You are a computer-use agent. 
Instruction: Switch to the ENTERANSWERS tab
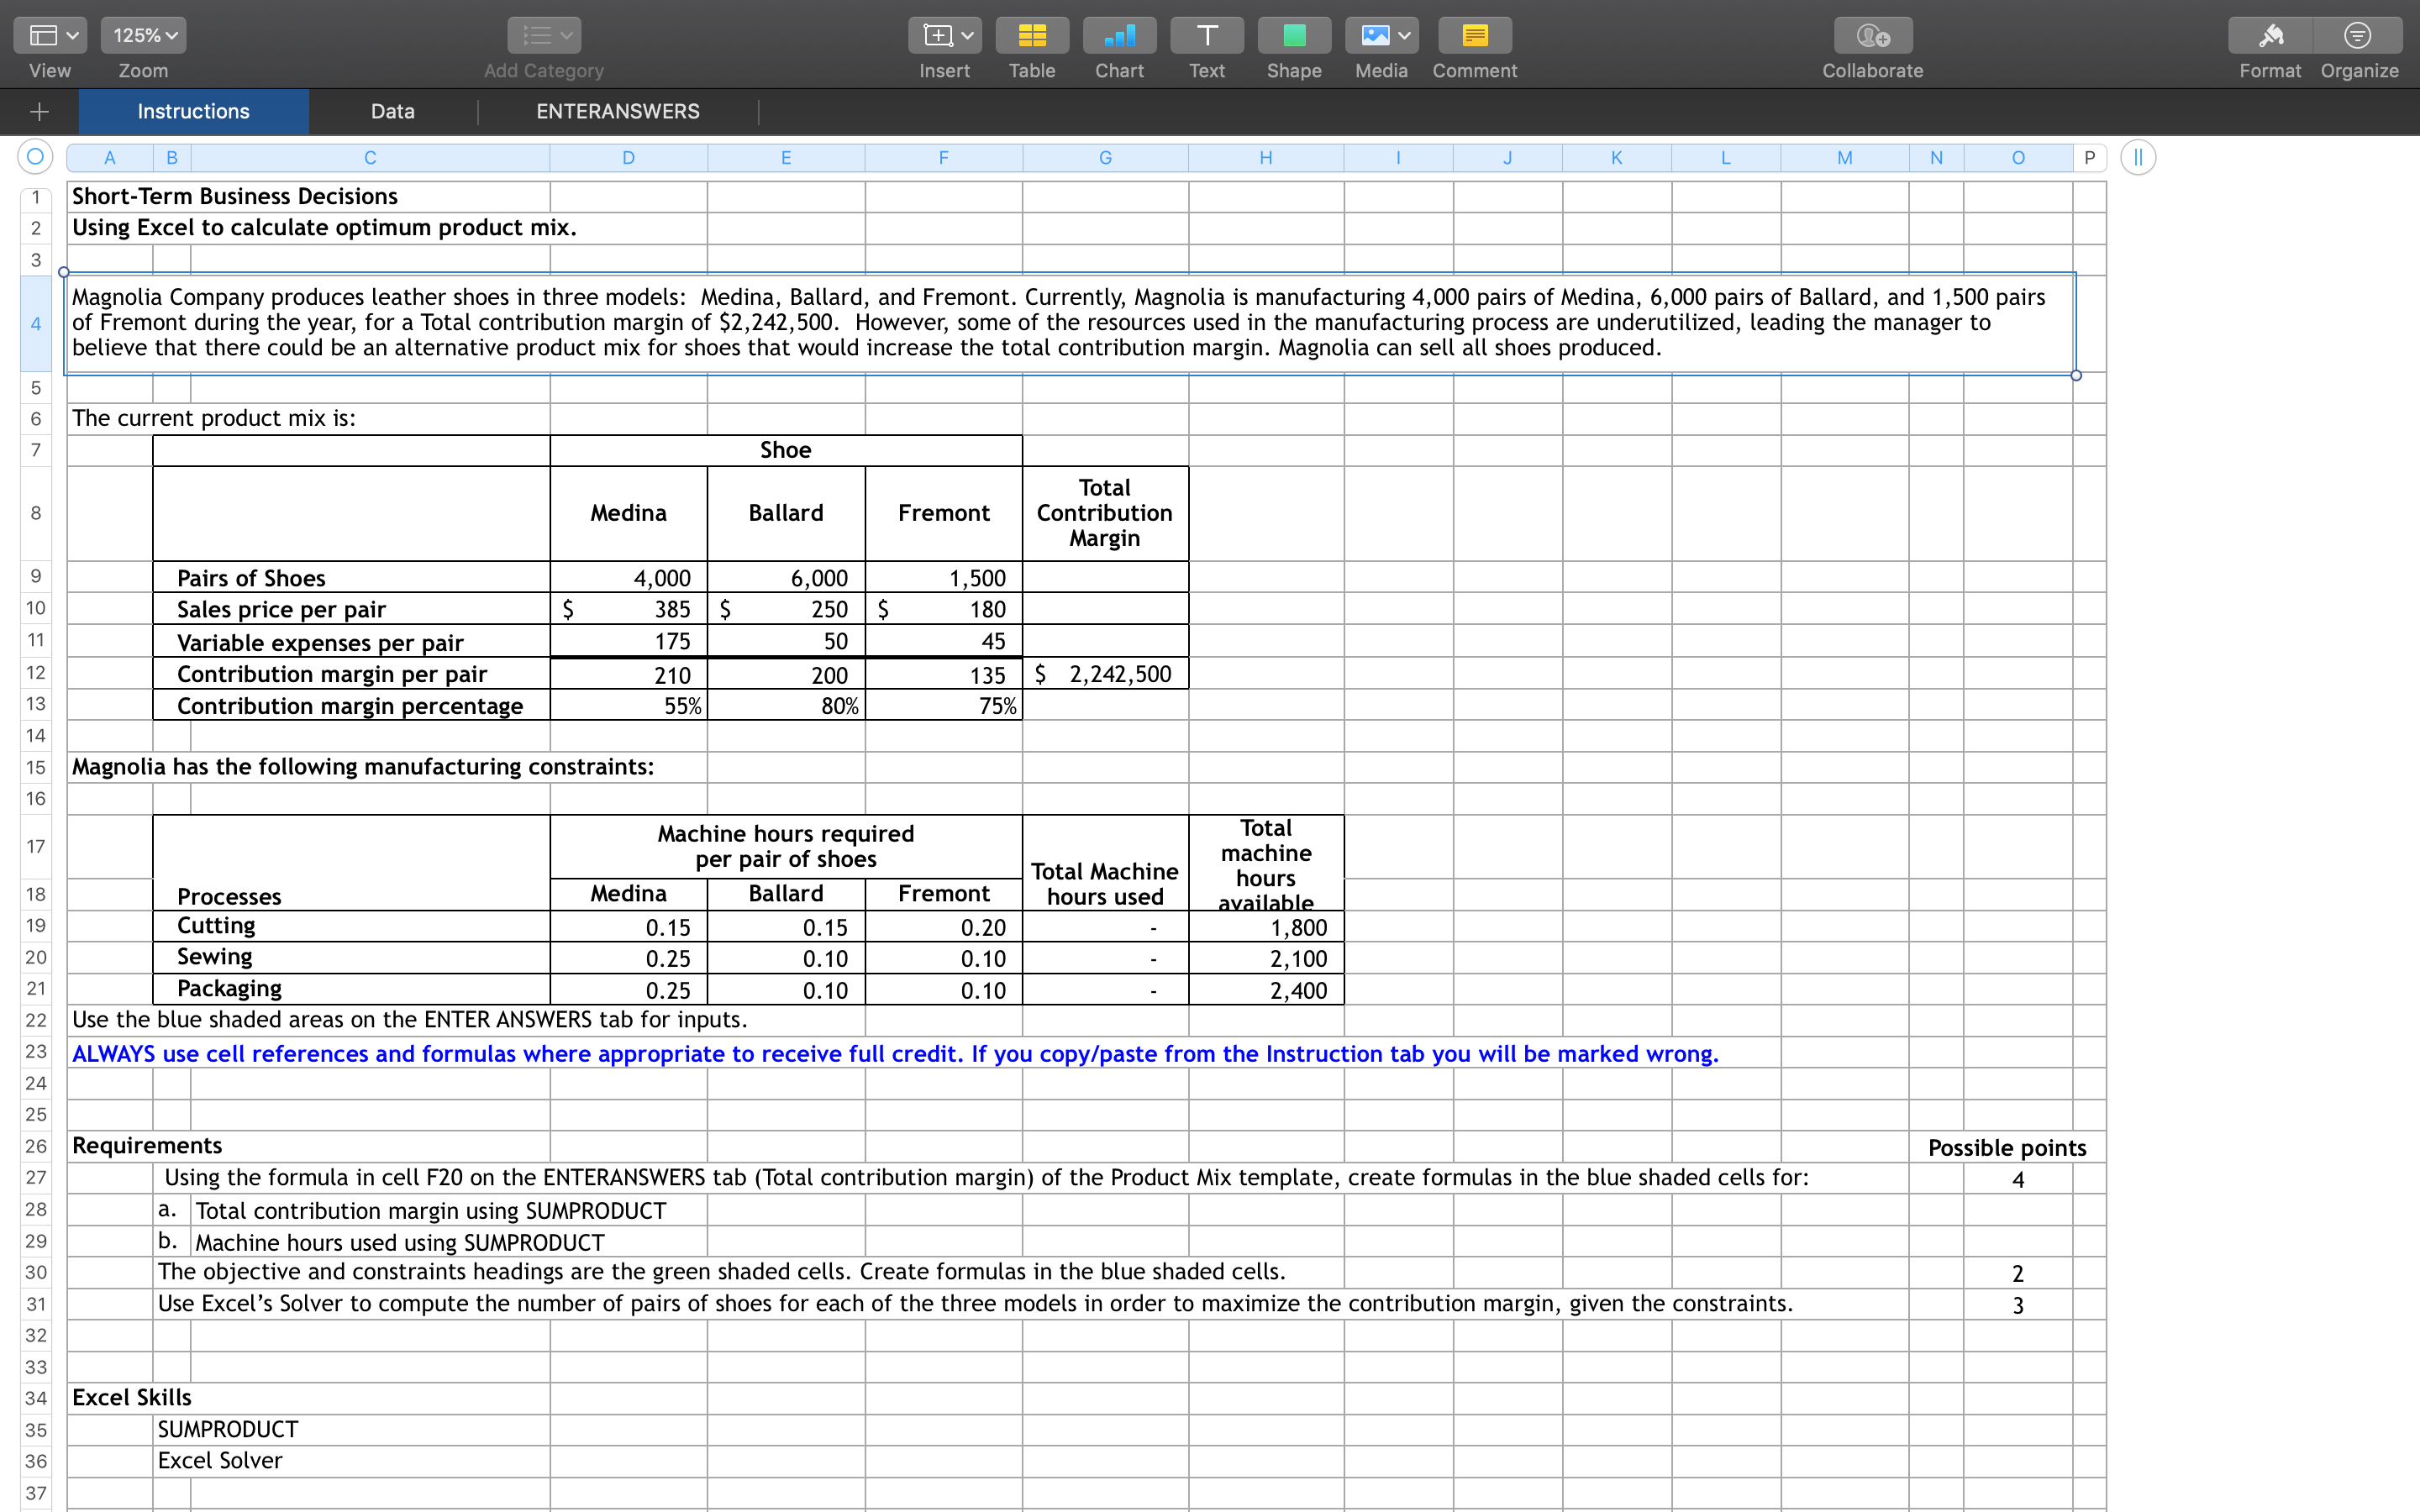click(617, 111)
